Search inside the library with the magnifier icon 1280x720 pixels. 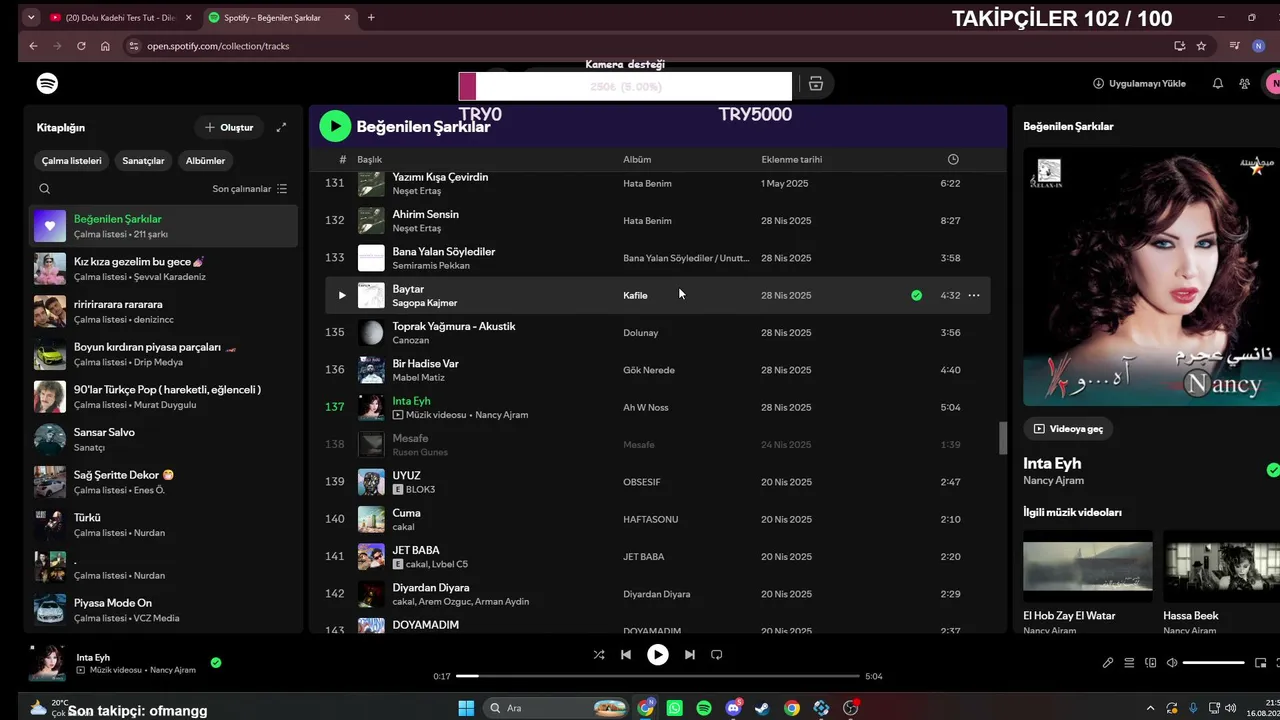[x=44, y=188]
